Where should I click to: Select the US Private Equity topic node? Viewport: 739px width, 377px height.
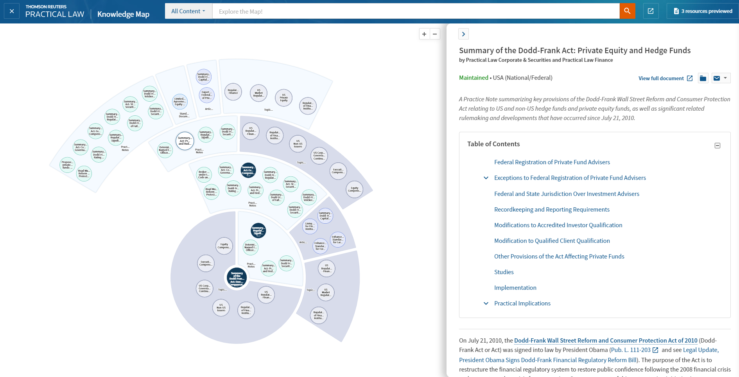coord(283,98)
